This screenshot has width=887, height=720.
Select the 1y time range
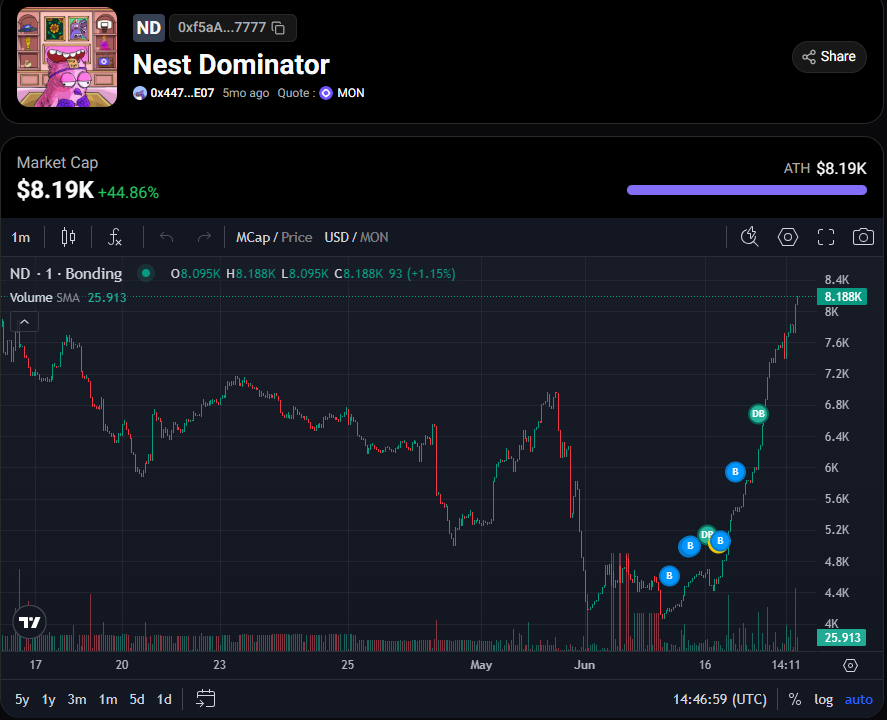pyautogui.click(x=49, y=700)
